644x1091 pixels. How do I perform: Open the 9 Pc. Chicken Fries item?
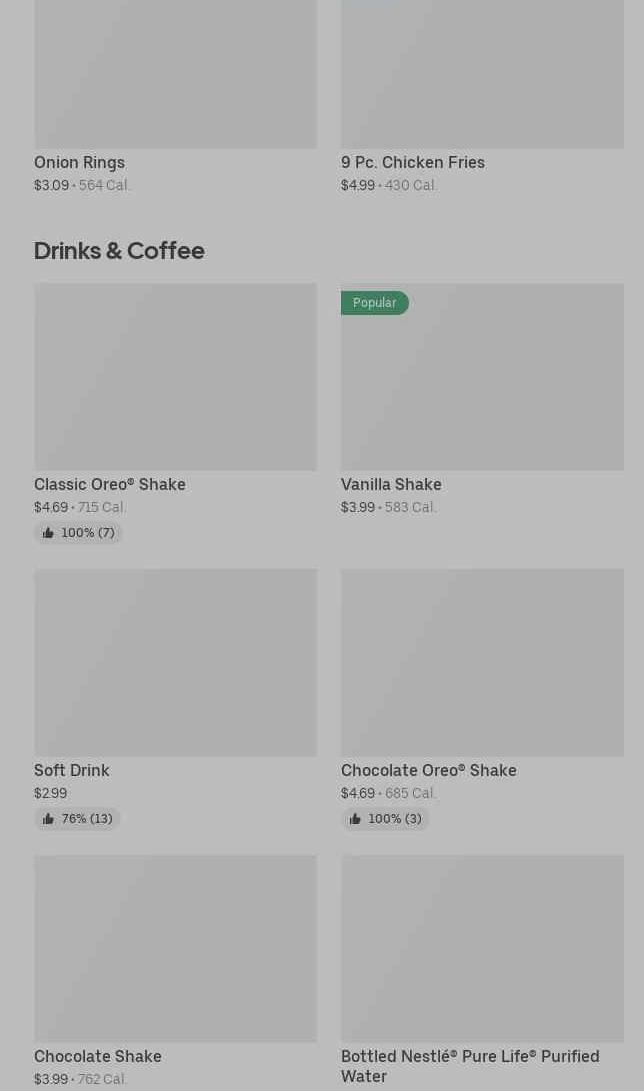[x=412, y=162]
